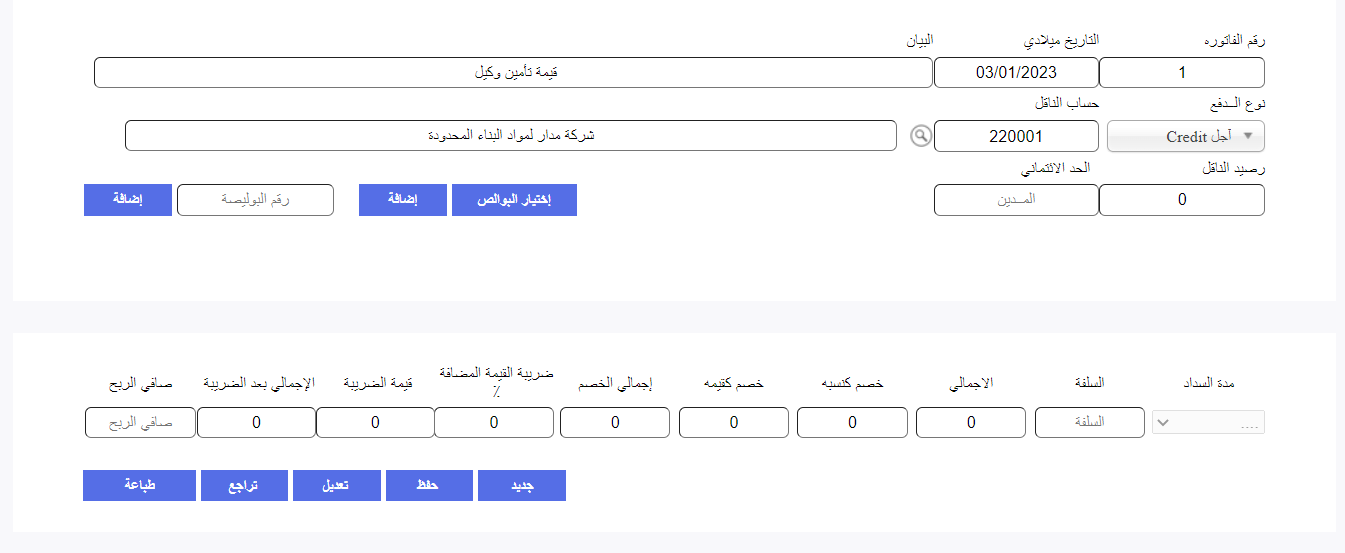Click the company name field شركة مدار
Screen dimensions: 1345x553
[511, 136]
